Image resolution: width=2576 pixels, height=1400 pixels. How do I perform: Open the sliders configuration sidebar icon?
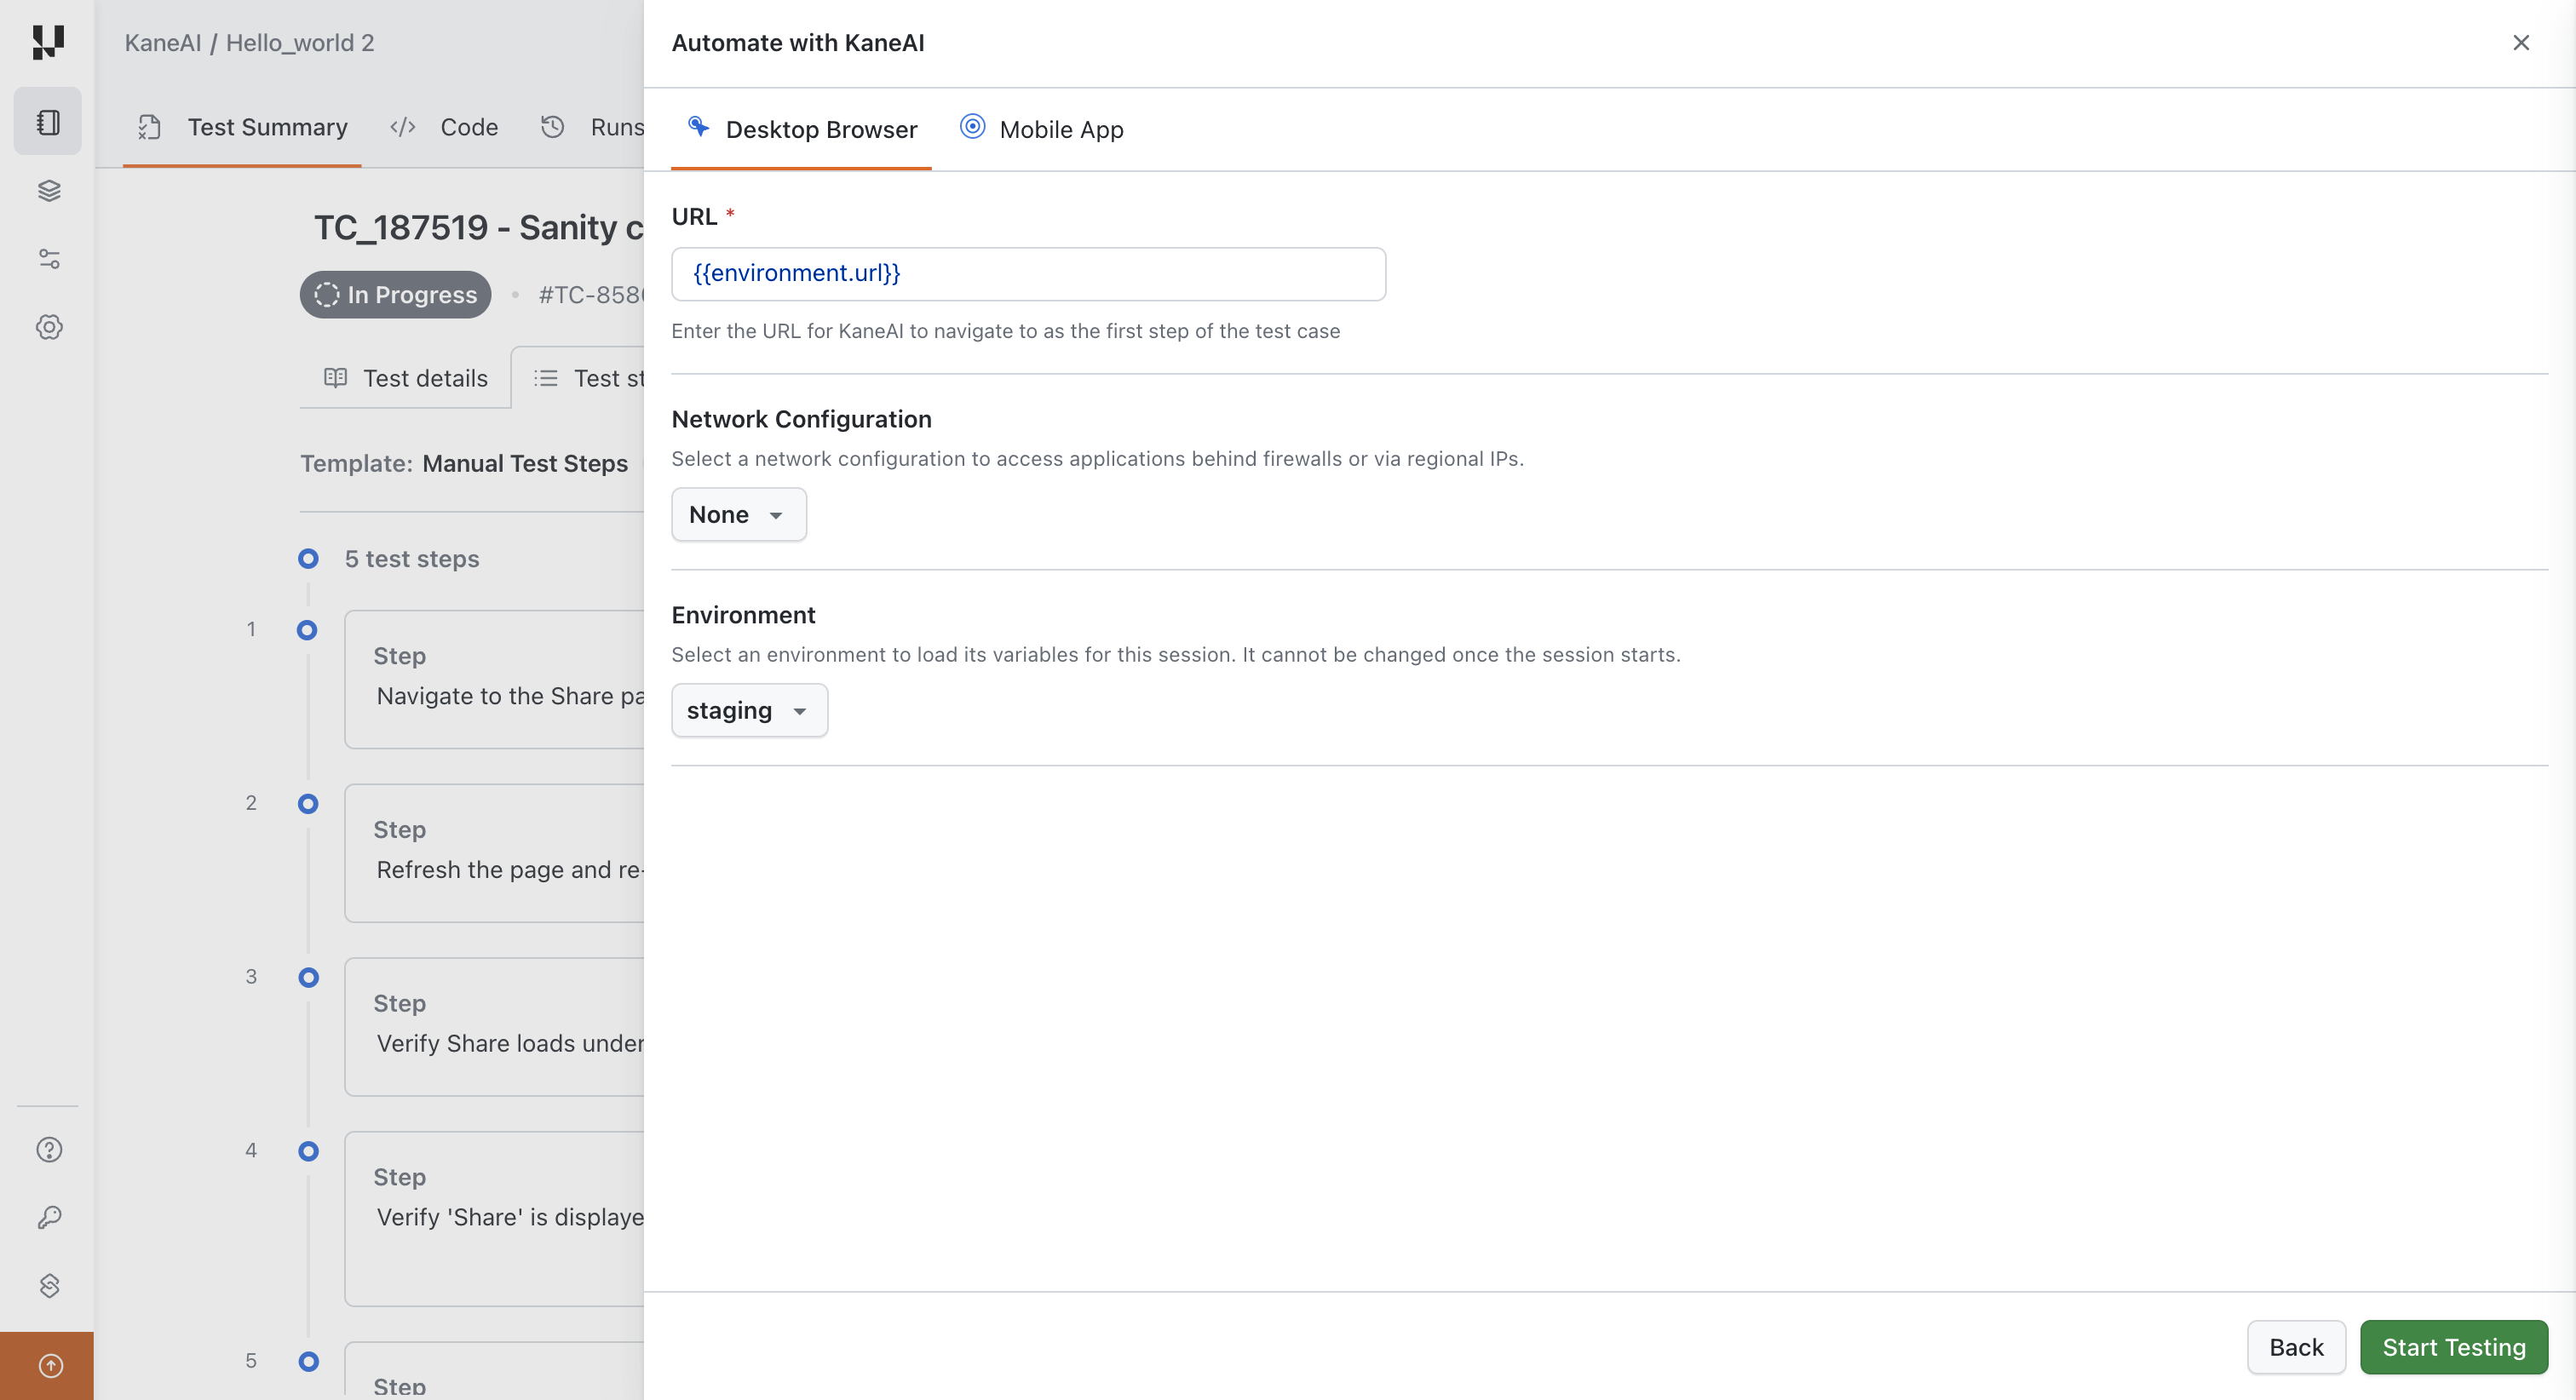point(49,259)
